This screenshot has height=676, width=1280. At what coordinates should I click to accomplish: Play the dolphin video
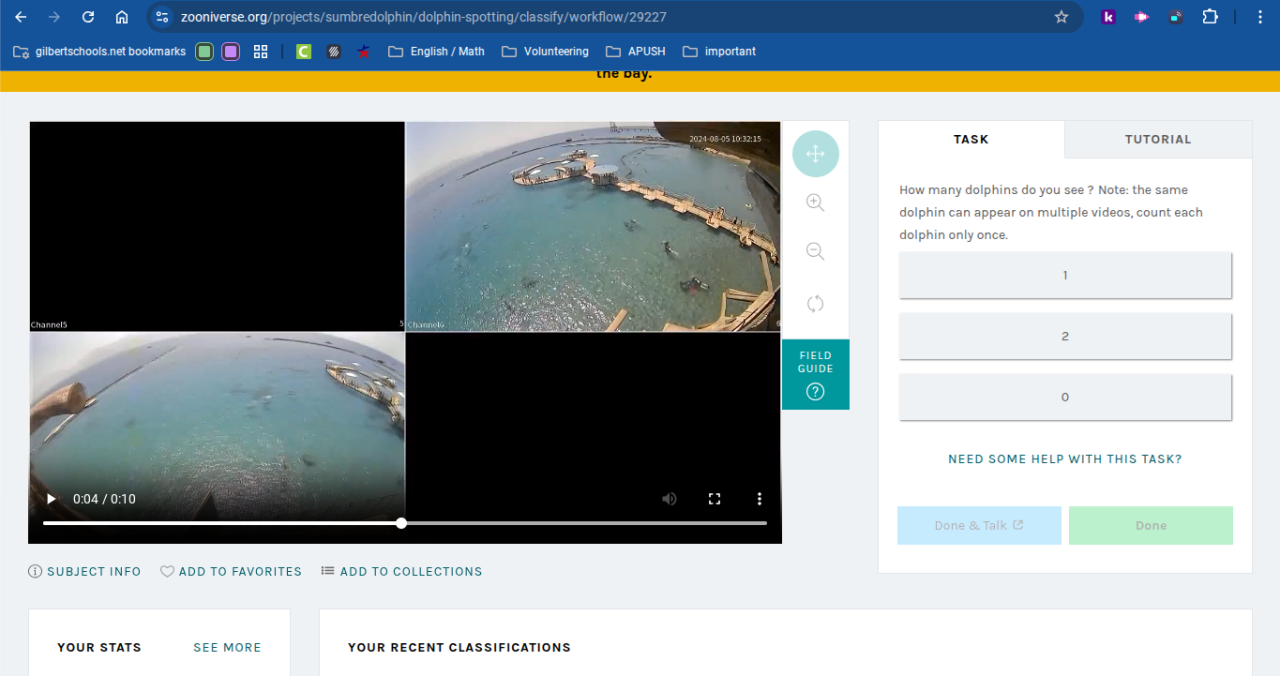click(x=51, y=499)
